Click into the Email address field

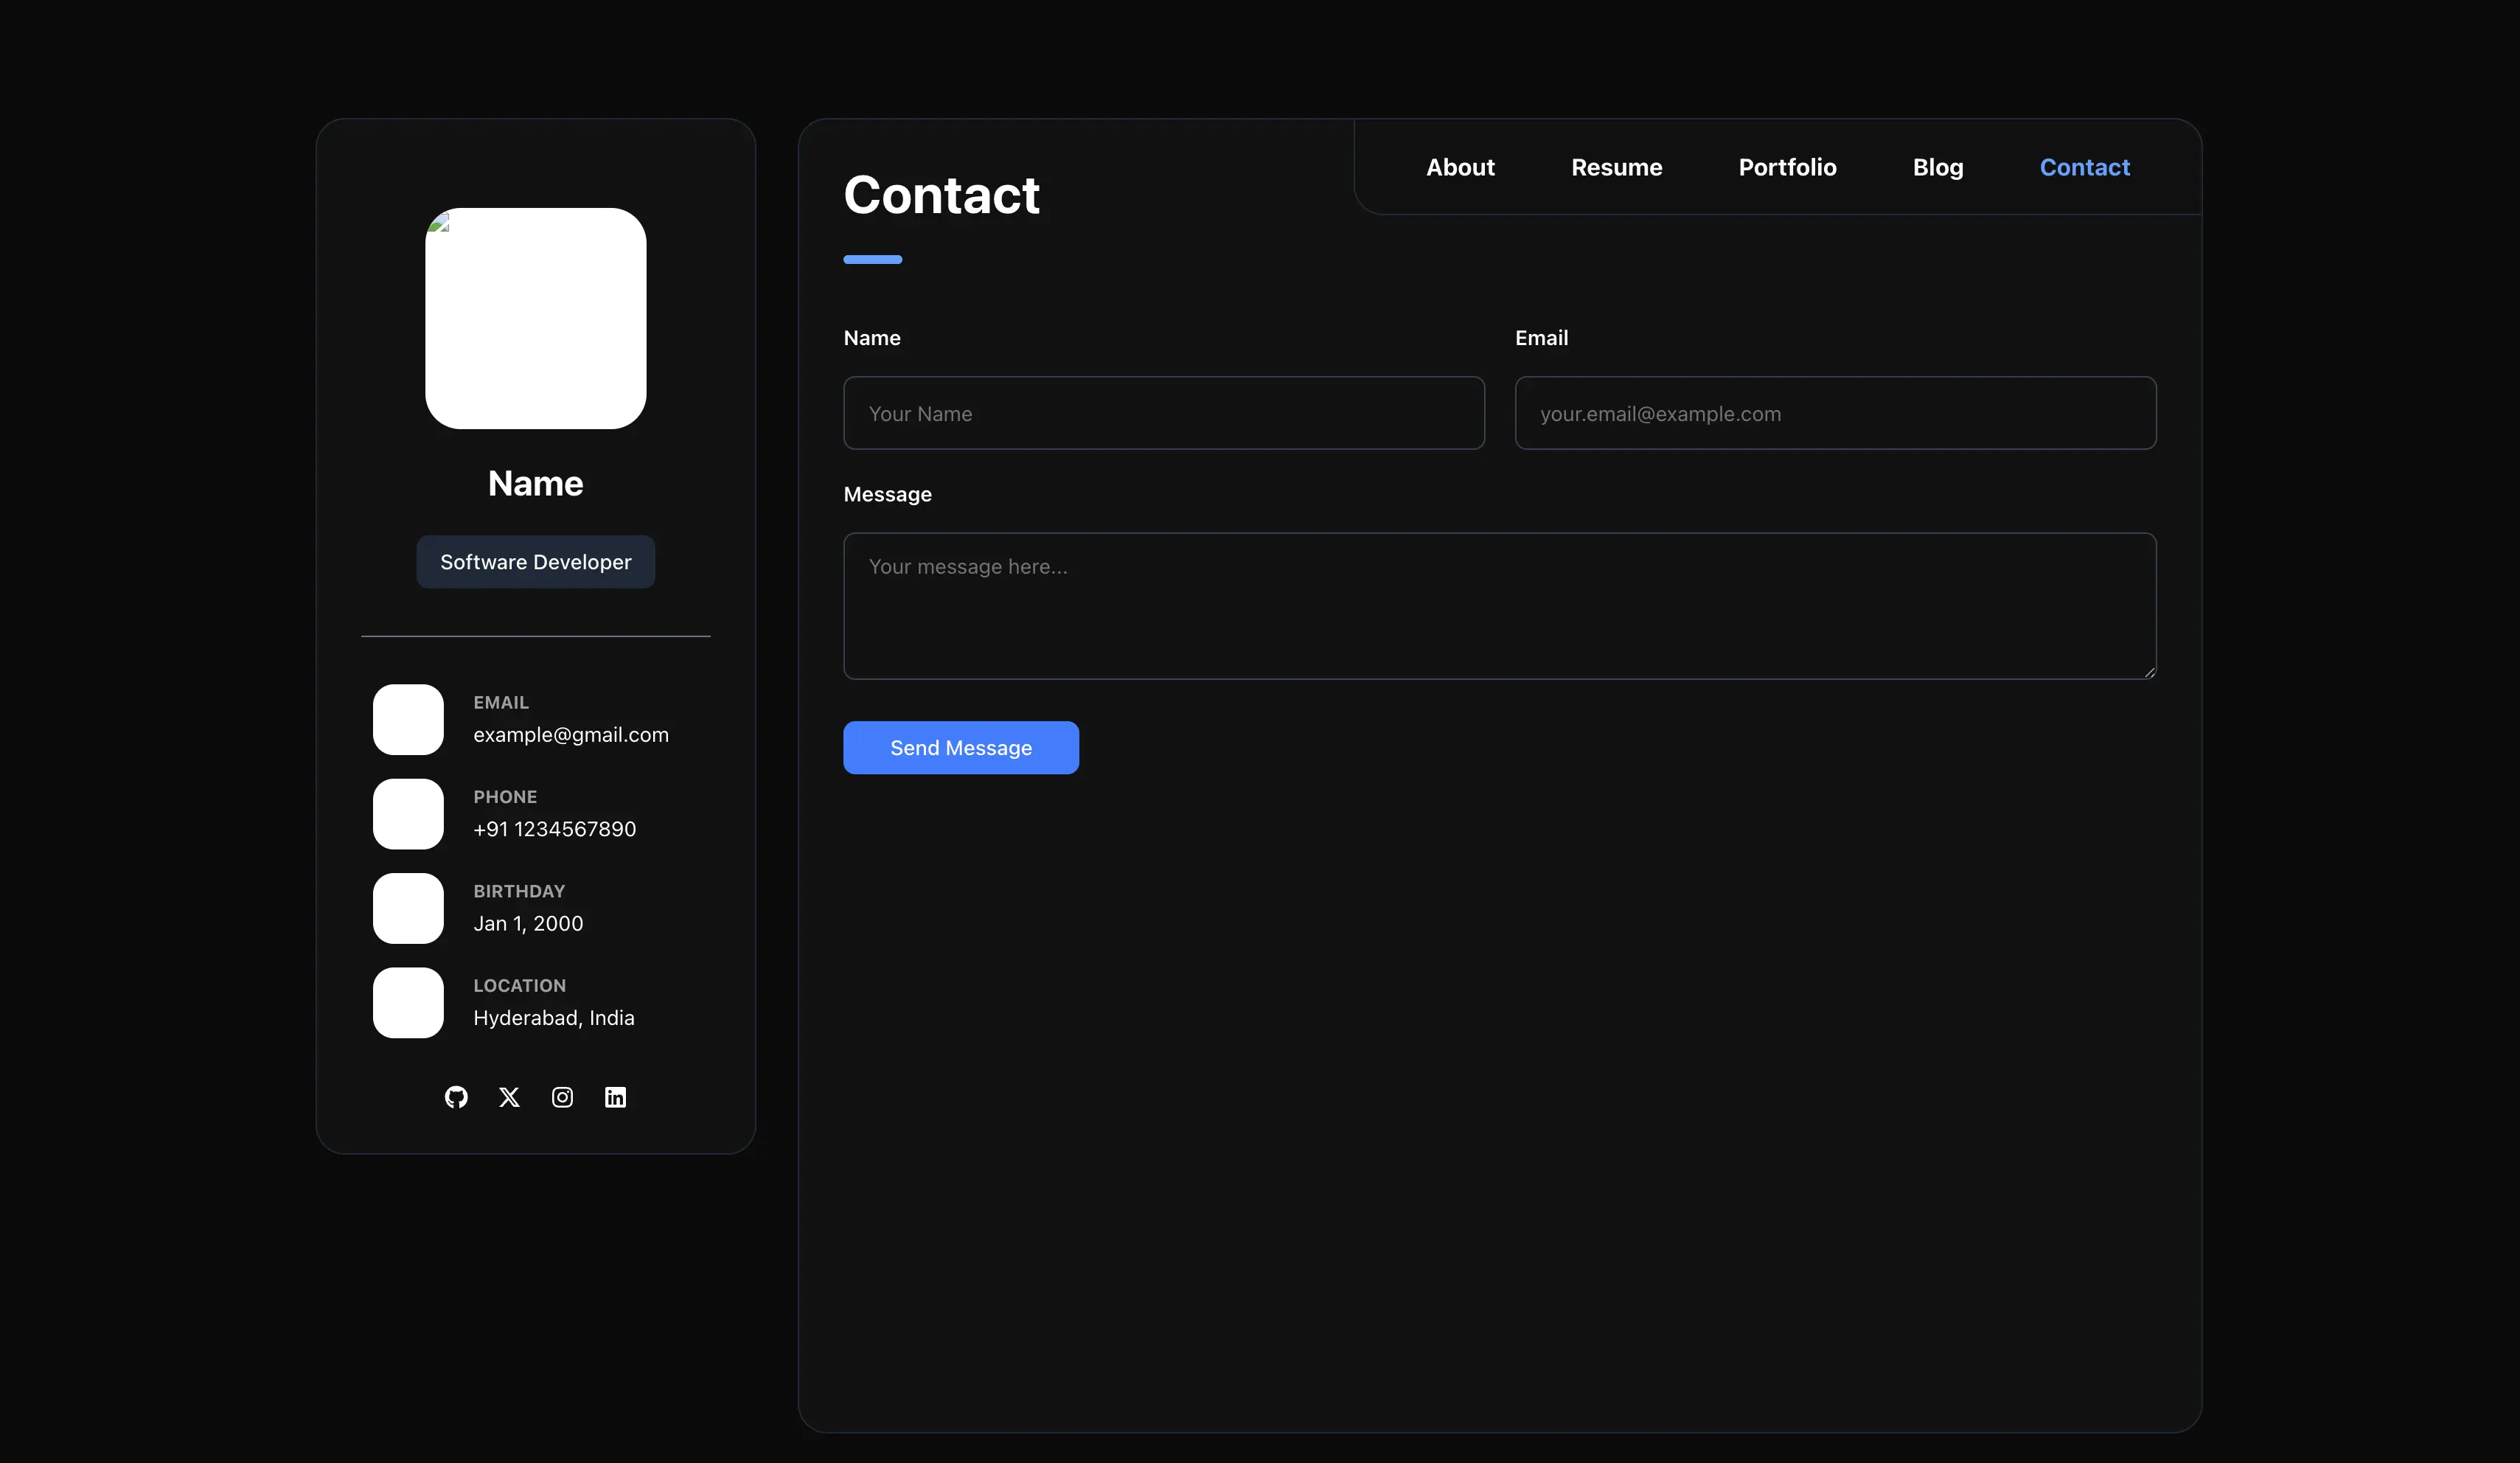(1834, 413)
